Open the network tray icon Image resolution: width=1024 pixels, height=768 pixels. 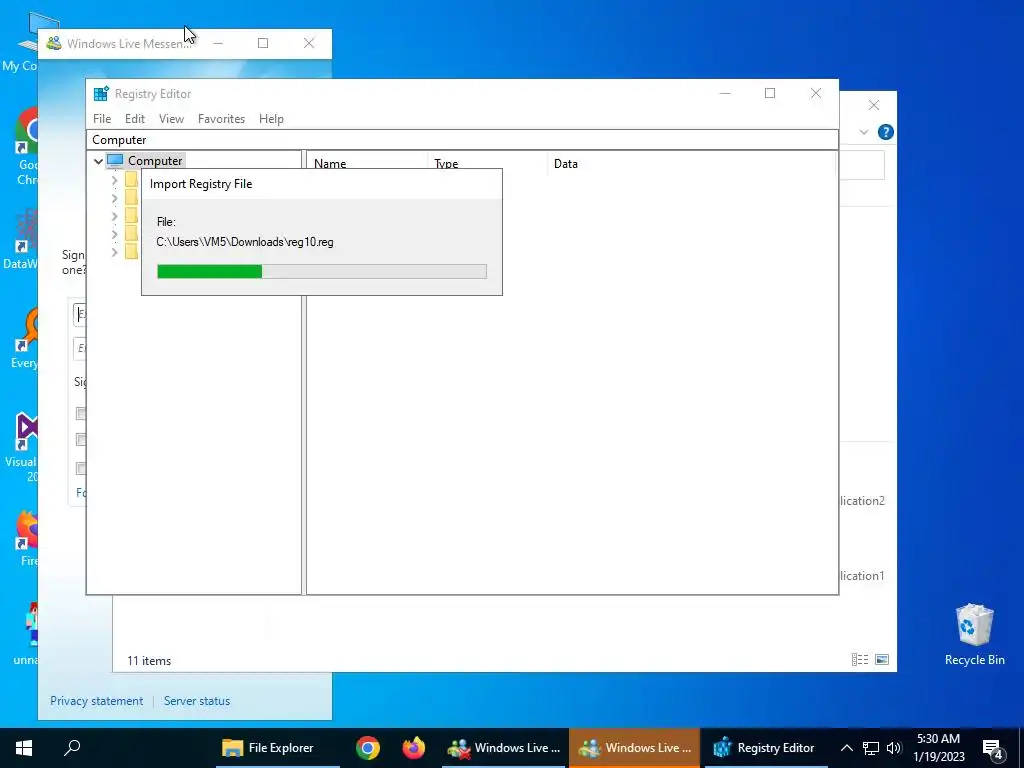coord(871,748)
